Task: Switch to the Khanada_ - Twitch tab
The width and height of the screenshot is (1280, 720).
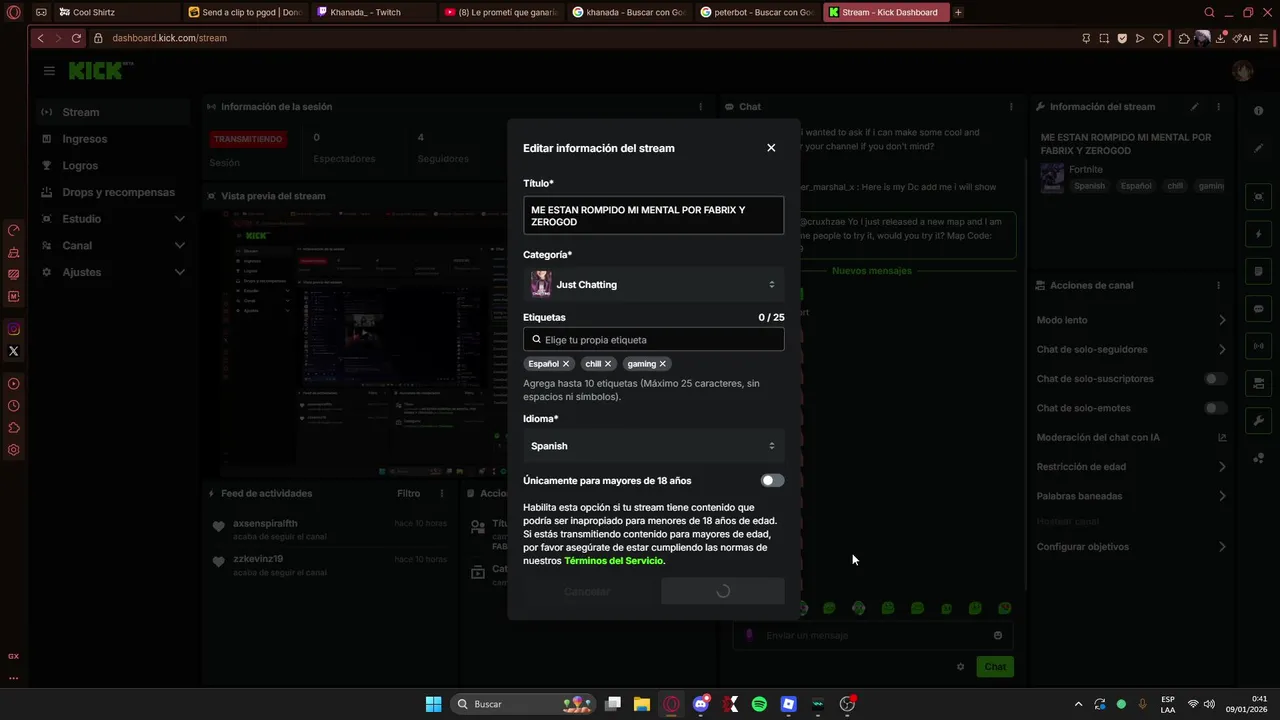Action: pyautogui.click(x=373, y=13)
